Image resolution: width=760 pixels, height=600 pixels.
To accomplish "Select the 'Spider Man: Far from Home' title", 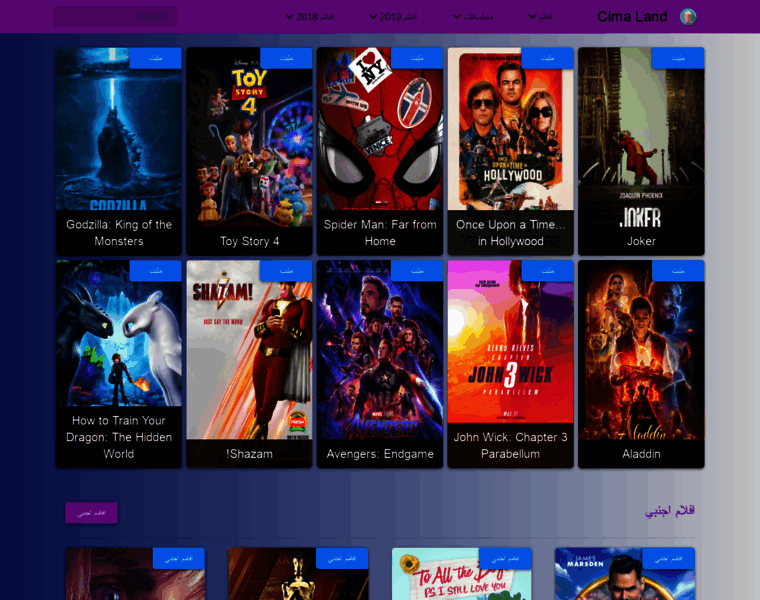I will 380,233.
